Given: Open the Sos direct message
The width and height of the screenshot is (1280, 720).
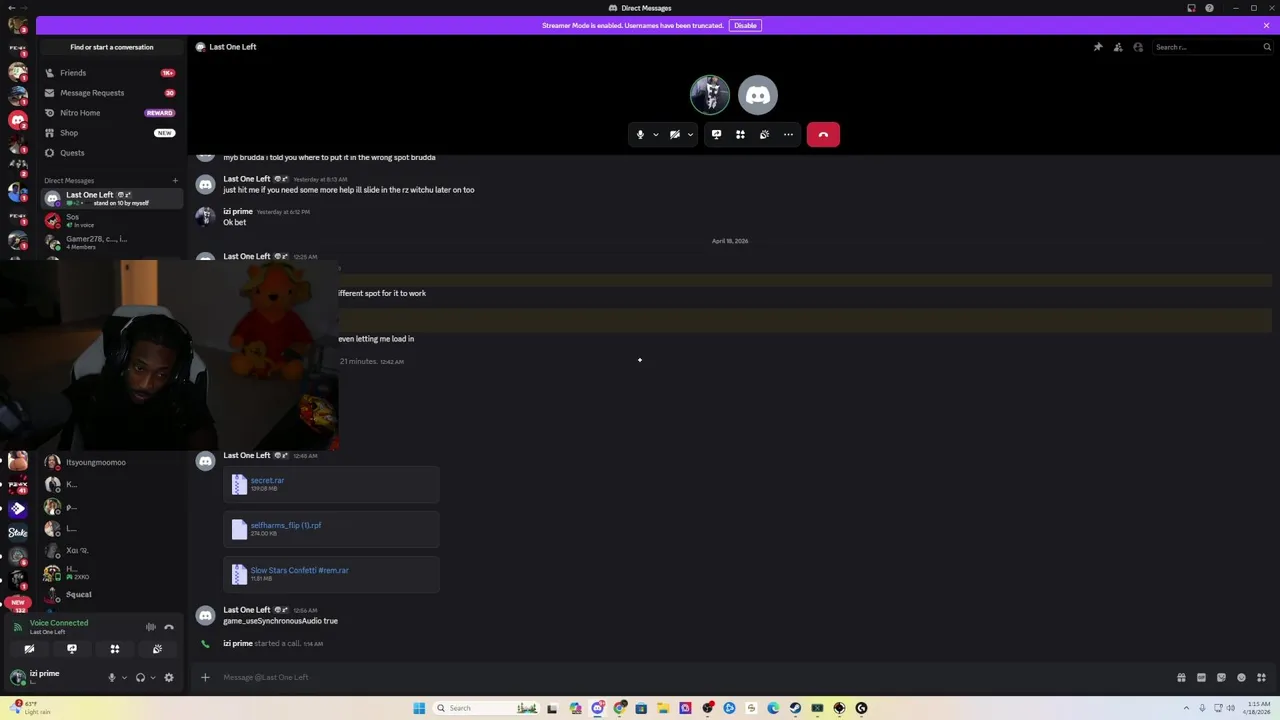Looking at the screenshot, I should click(111, 220).
